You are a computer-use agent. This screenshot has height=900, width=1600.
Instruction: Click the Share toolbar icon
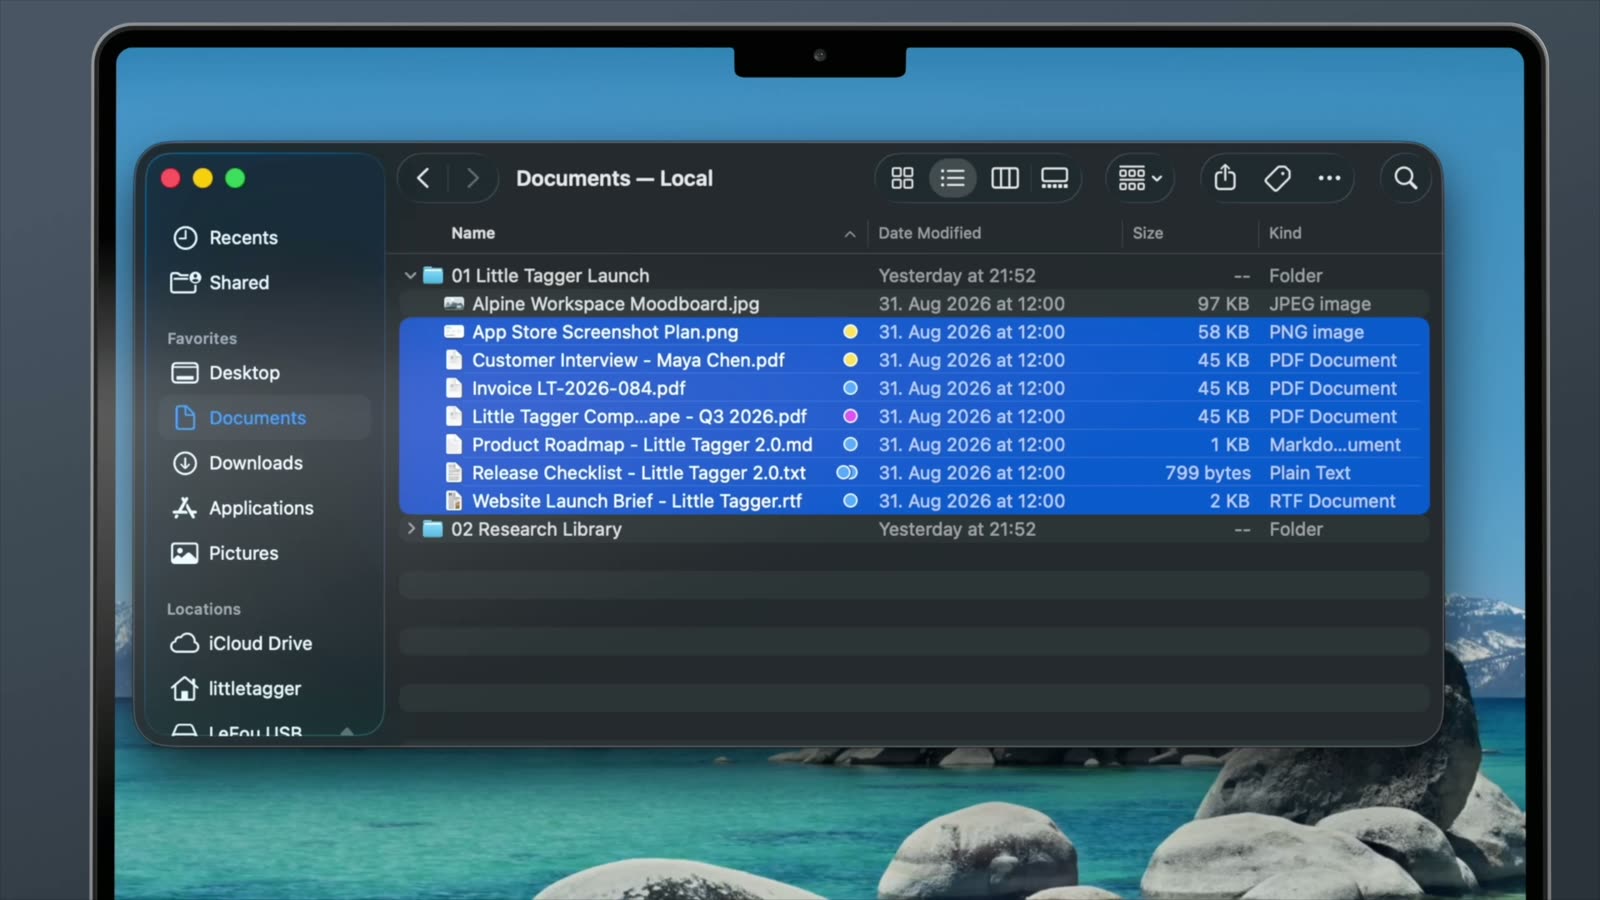pyautogui.click(x=1225, y=178)
